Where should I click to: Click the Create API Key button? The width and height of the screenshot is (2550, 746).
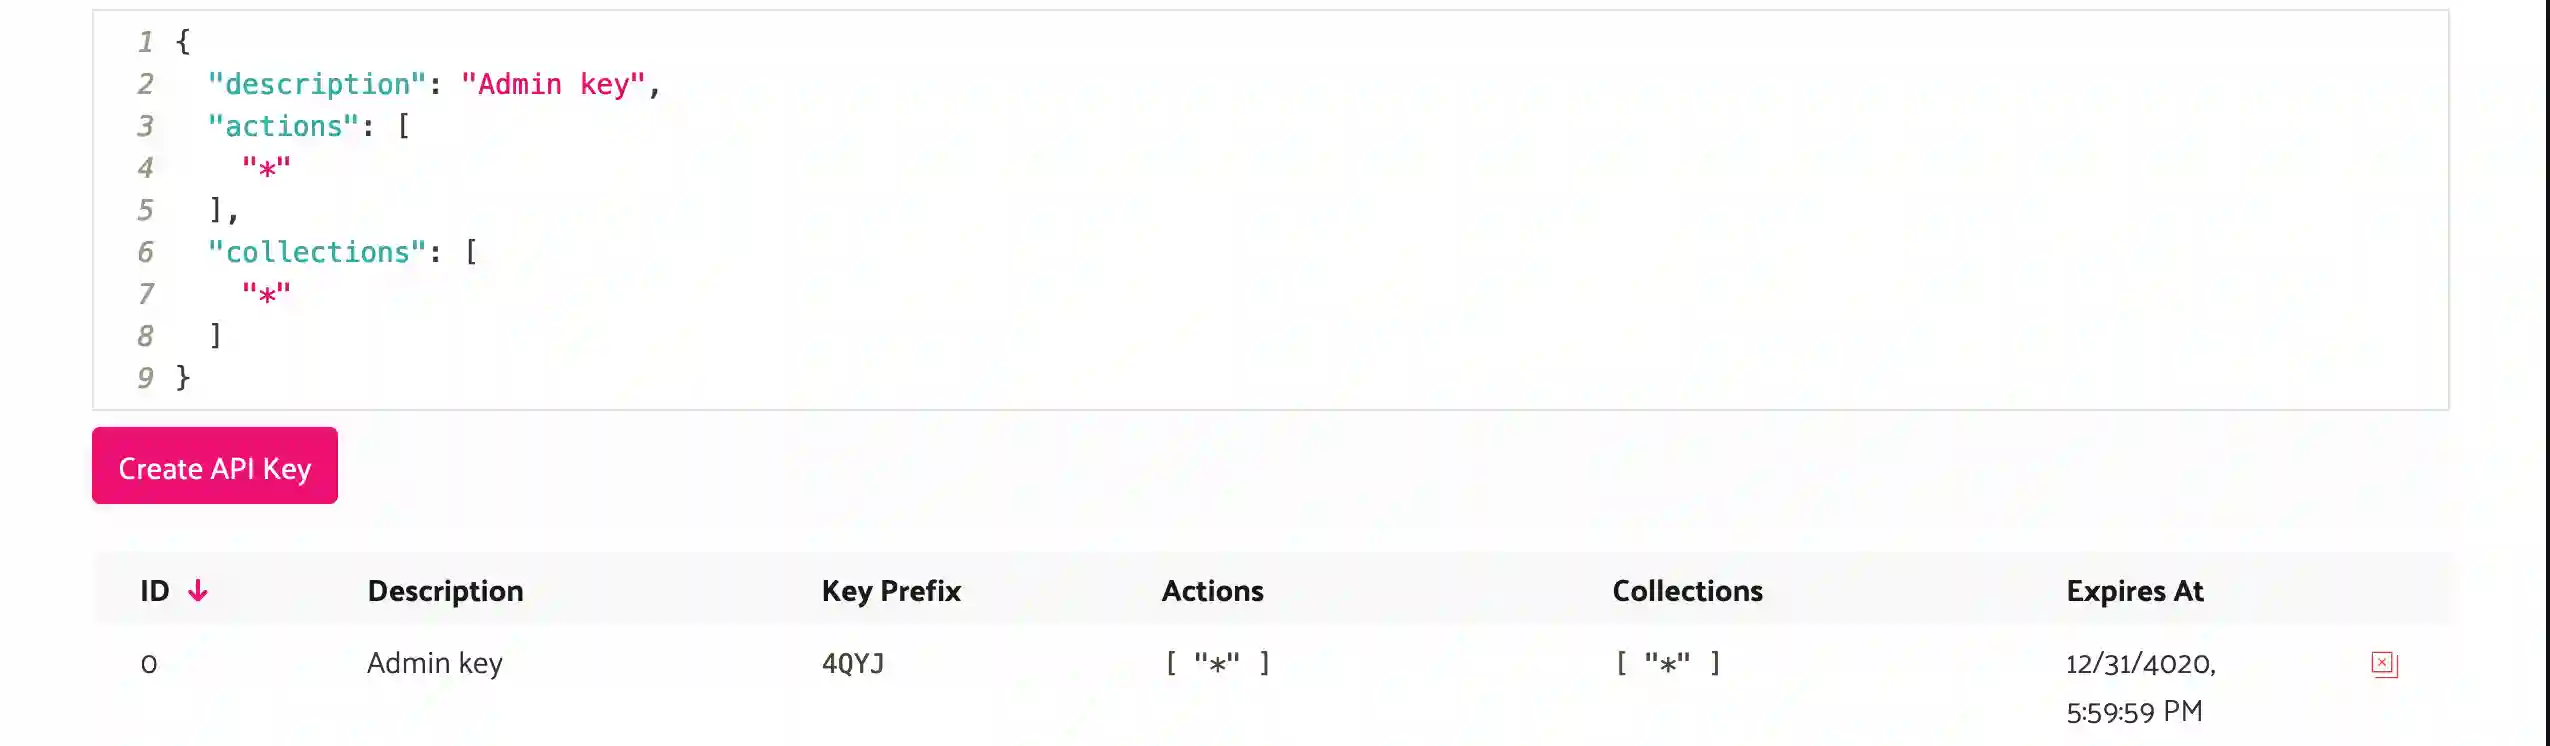pos(214,466)
